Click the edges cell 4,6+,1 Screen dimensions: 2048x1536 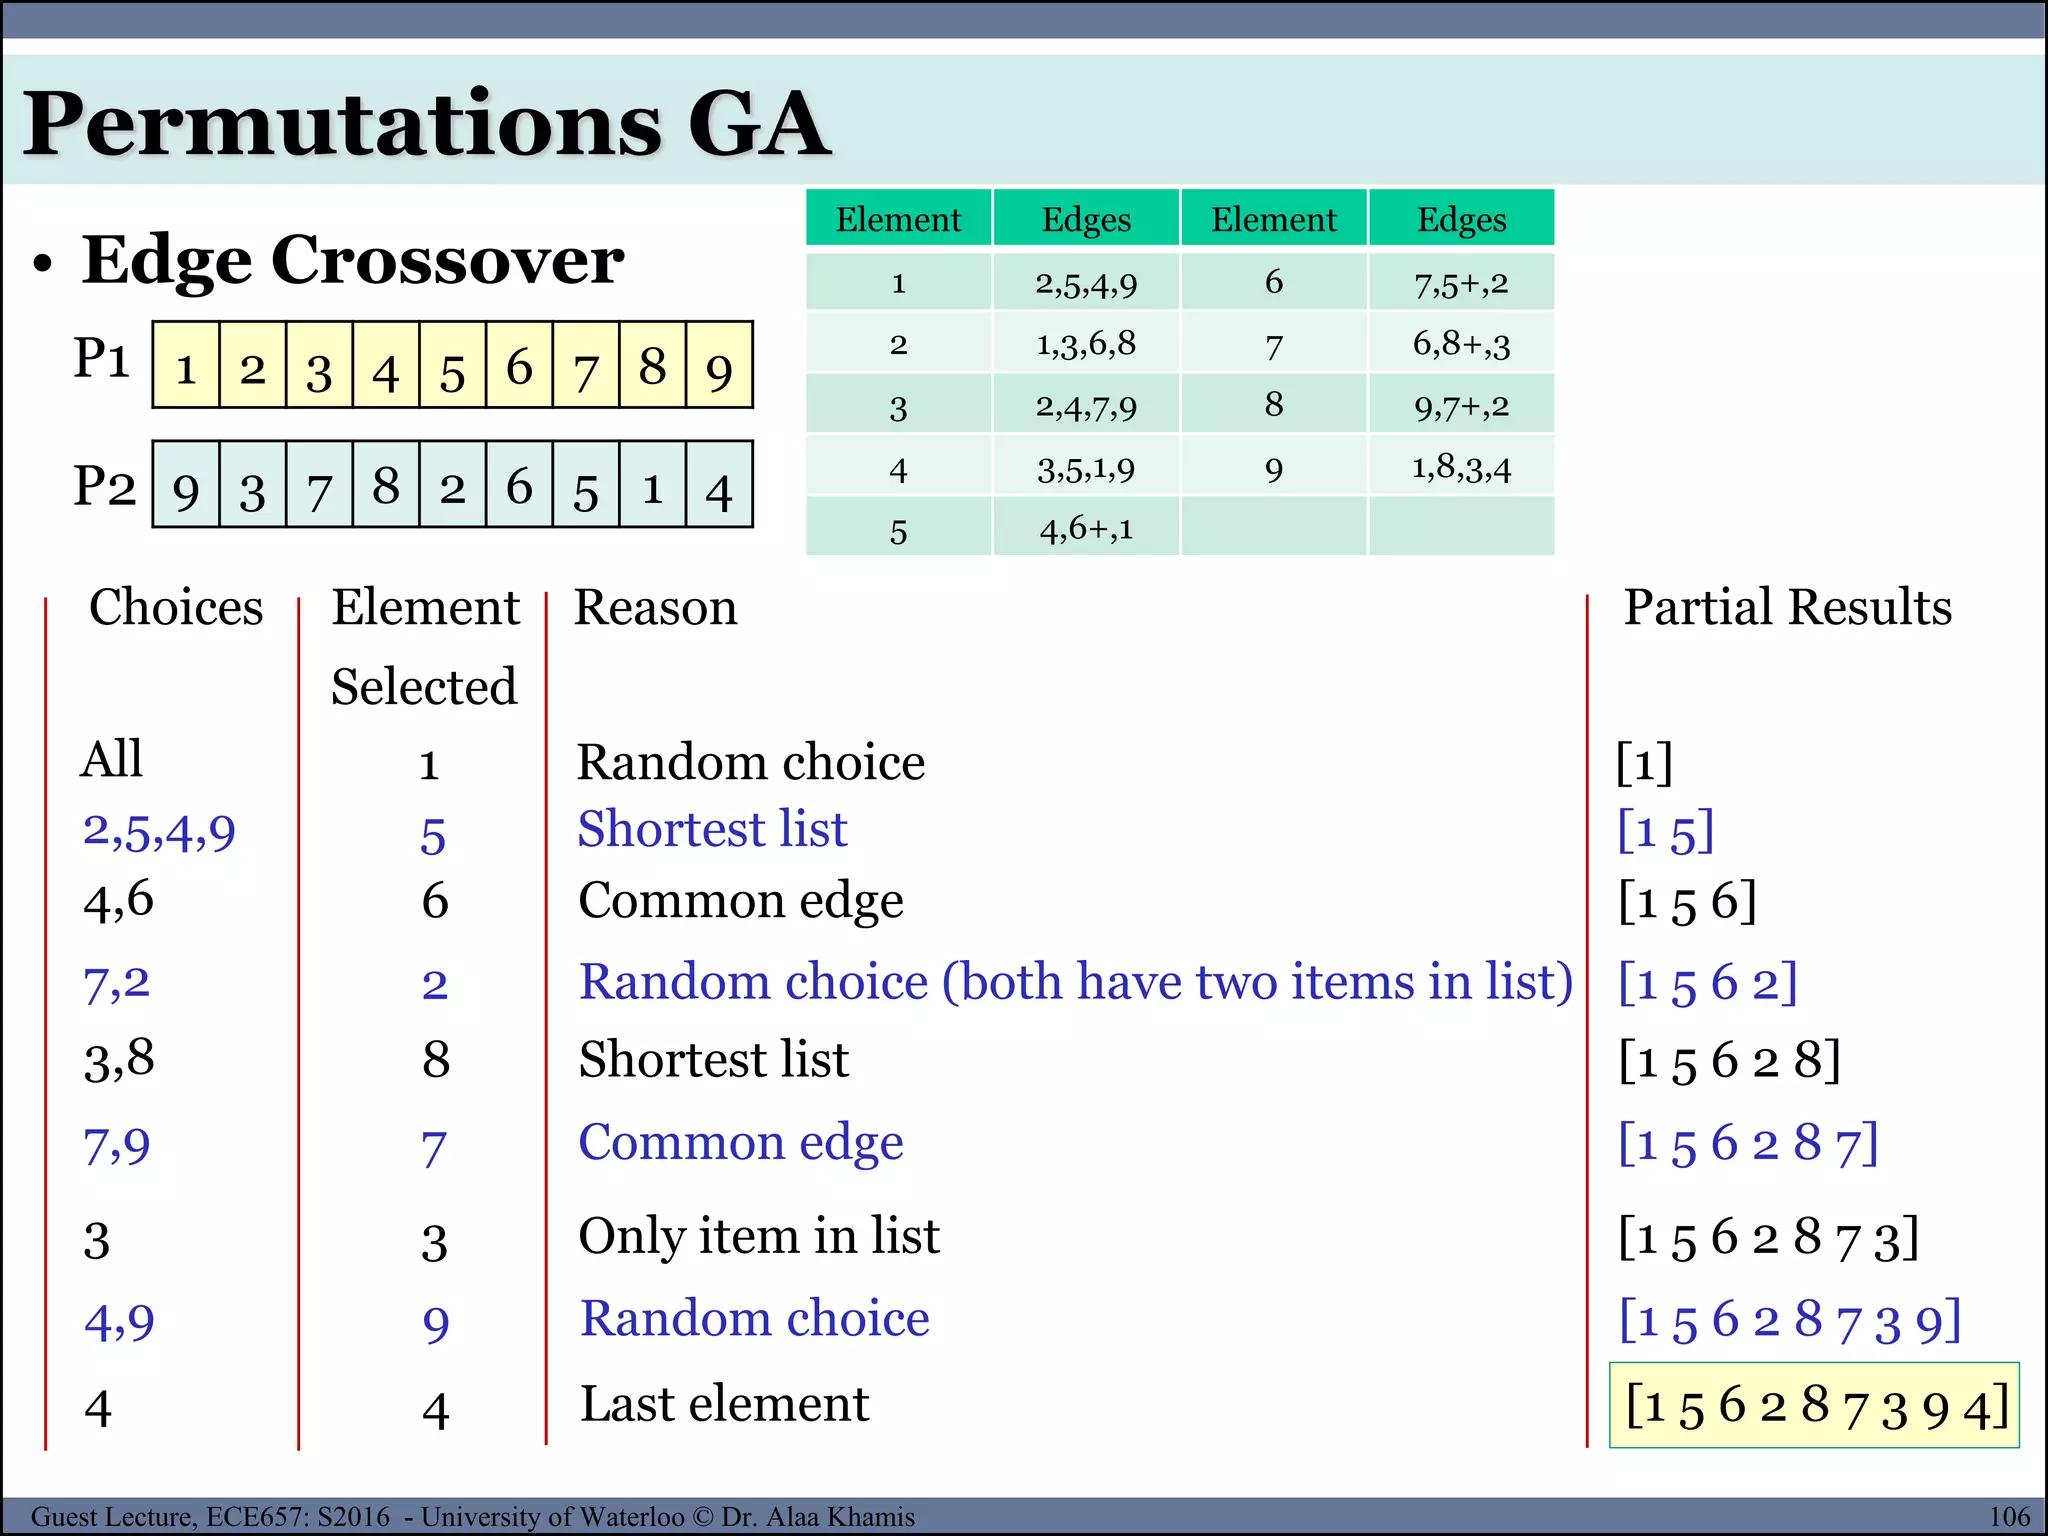(x=1086, y=528)
